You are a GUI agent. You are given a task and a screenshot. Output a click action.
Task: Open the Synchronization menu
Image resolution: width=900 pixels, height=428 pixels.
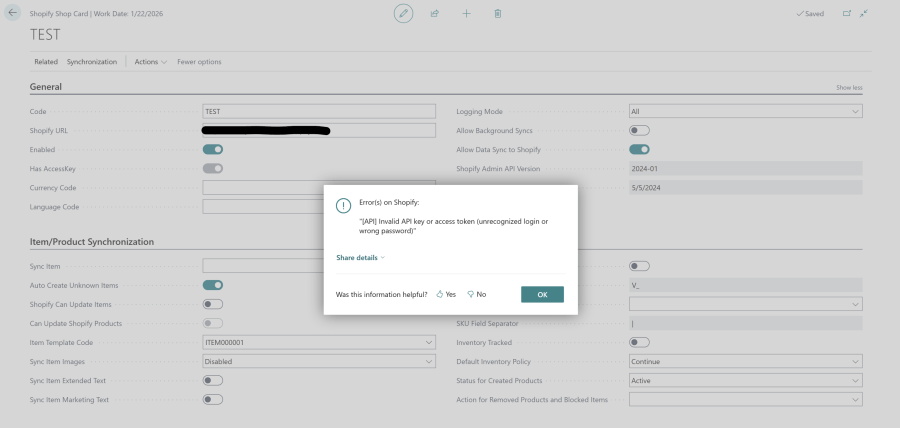click(92, 62)
